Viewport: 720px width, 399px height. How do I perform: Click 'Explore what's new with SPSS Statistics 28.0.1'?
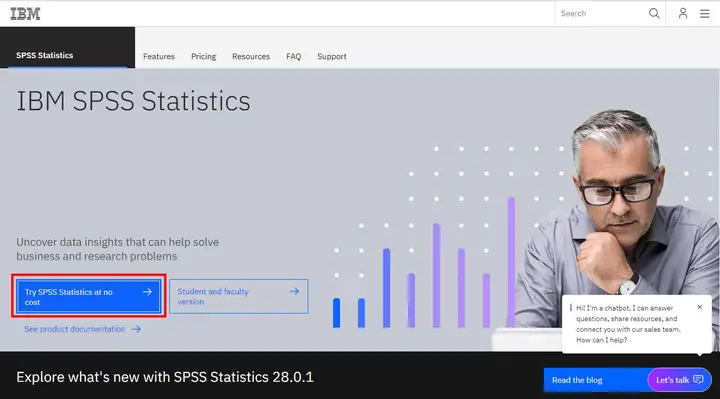(x=165, y=377)
